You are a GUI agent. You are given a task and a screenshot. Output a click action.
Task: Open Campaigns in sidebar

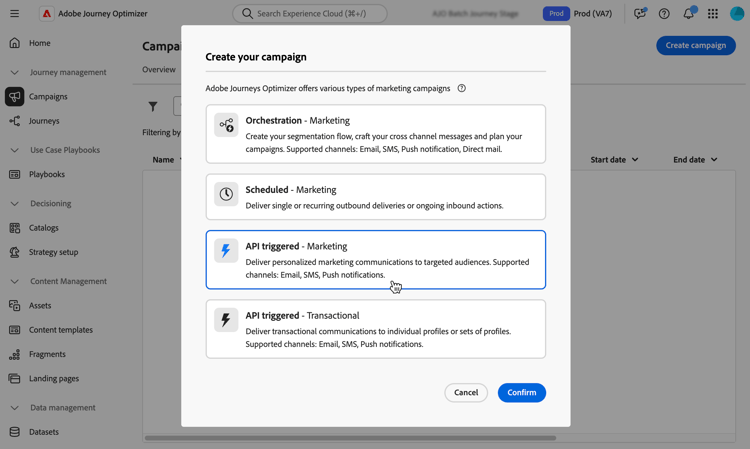48,97
